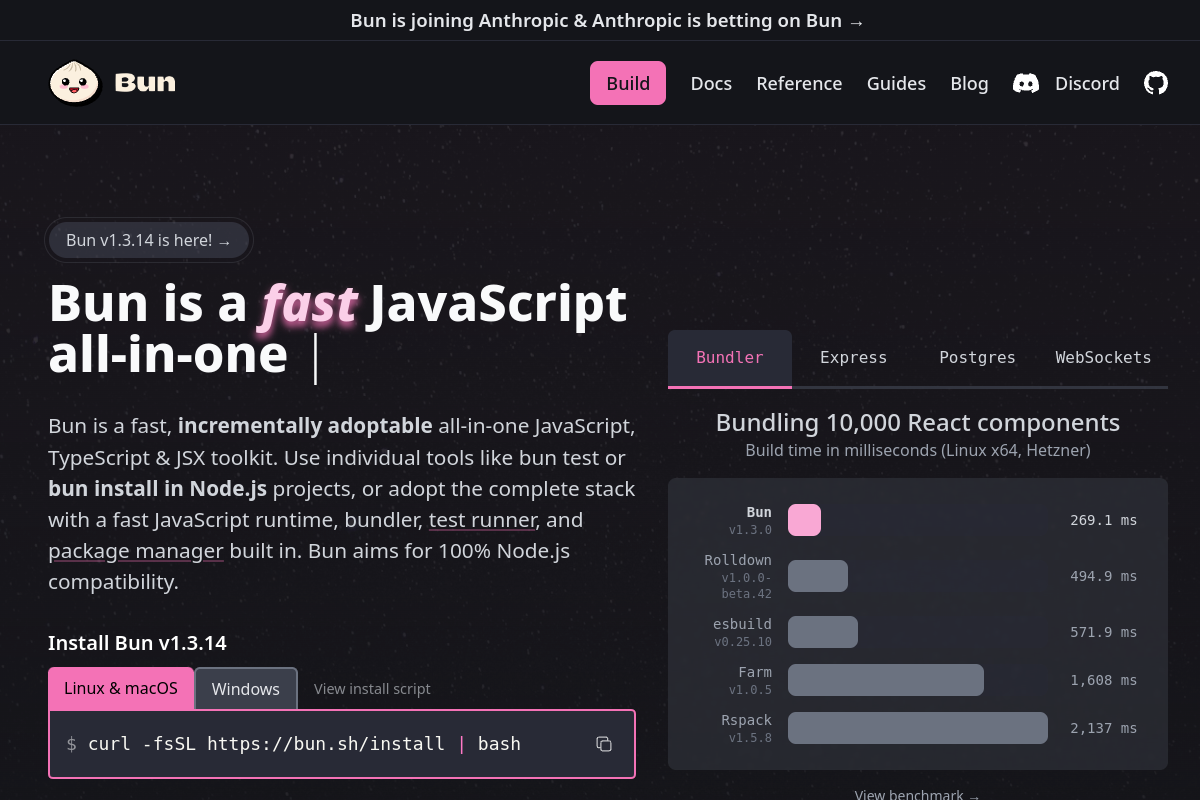Screen dimensions: 1200x800
Task: Open the Blog navigation item
Action: click(x=969, y=84)
